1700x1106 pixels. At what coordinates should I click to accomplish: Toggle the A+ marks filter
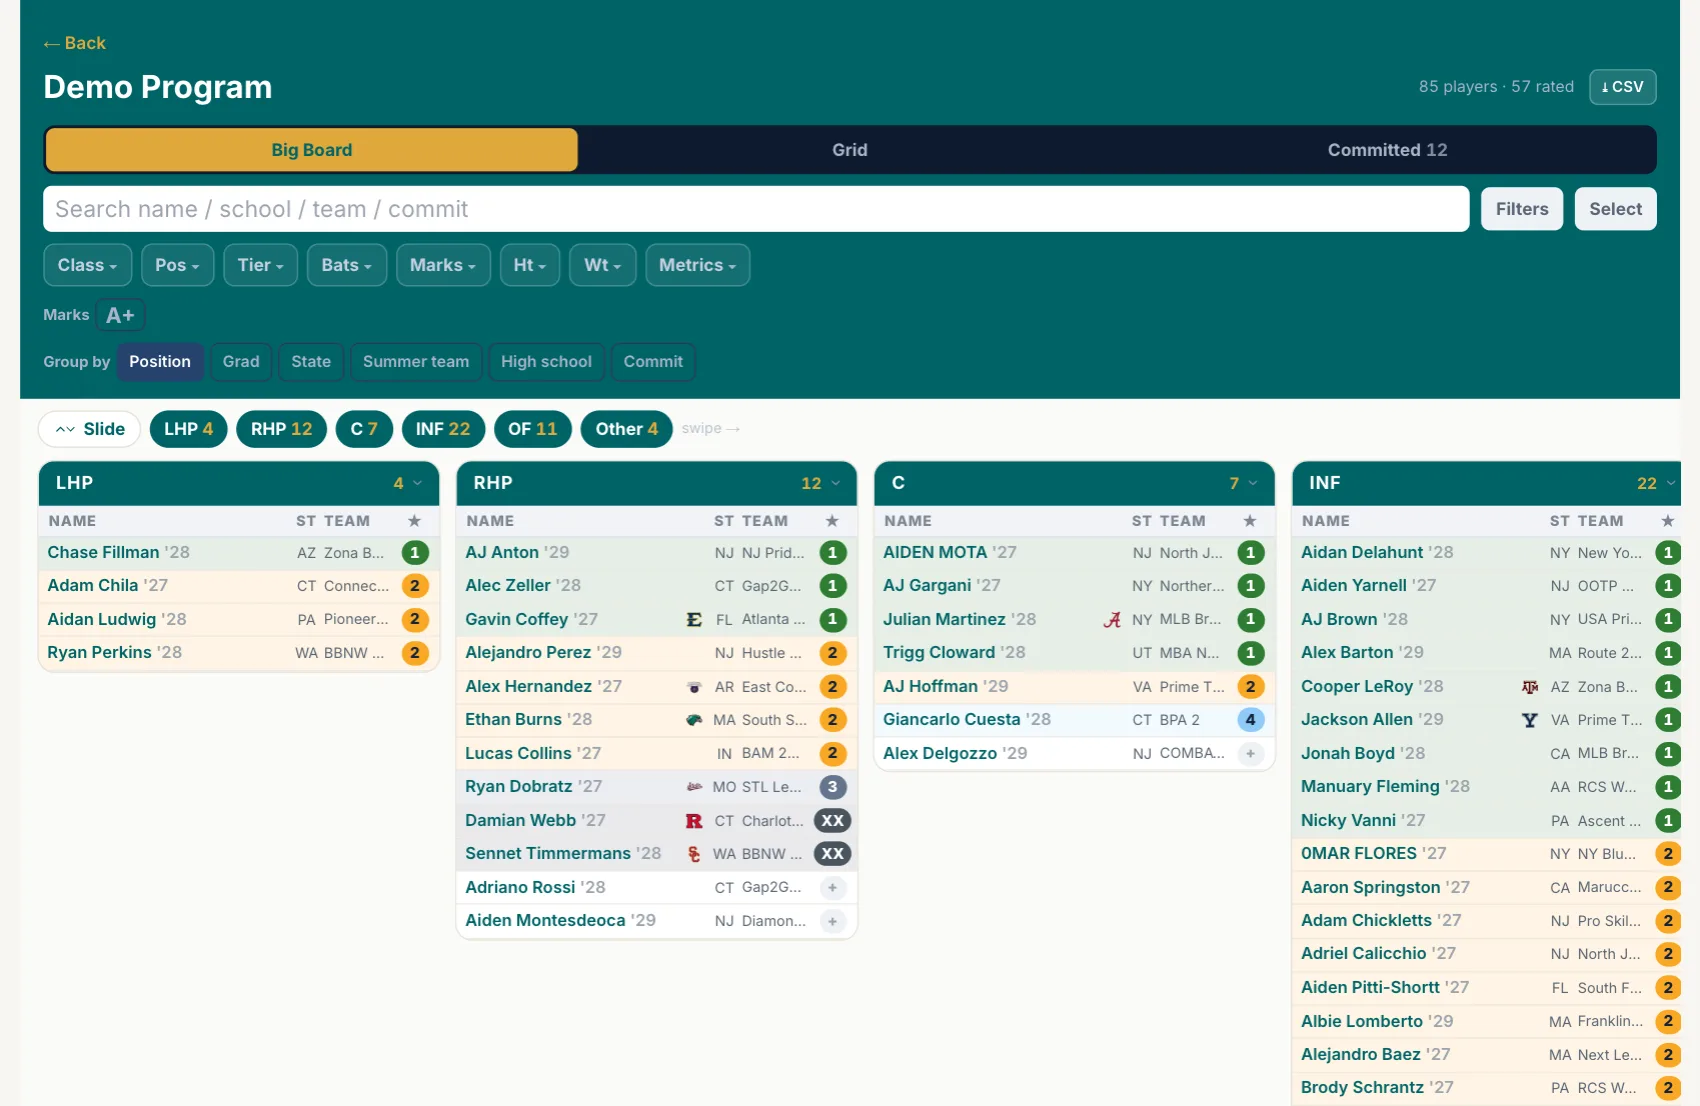(x=121, y=315)
